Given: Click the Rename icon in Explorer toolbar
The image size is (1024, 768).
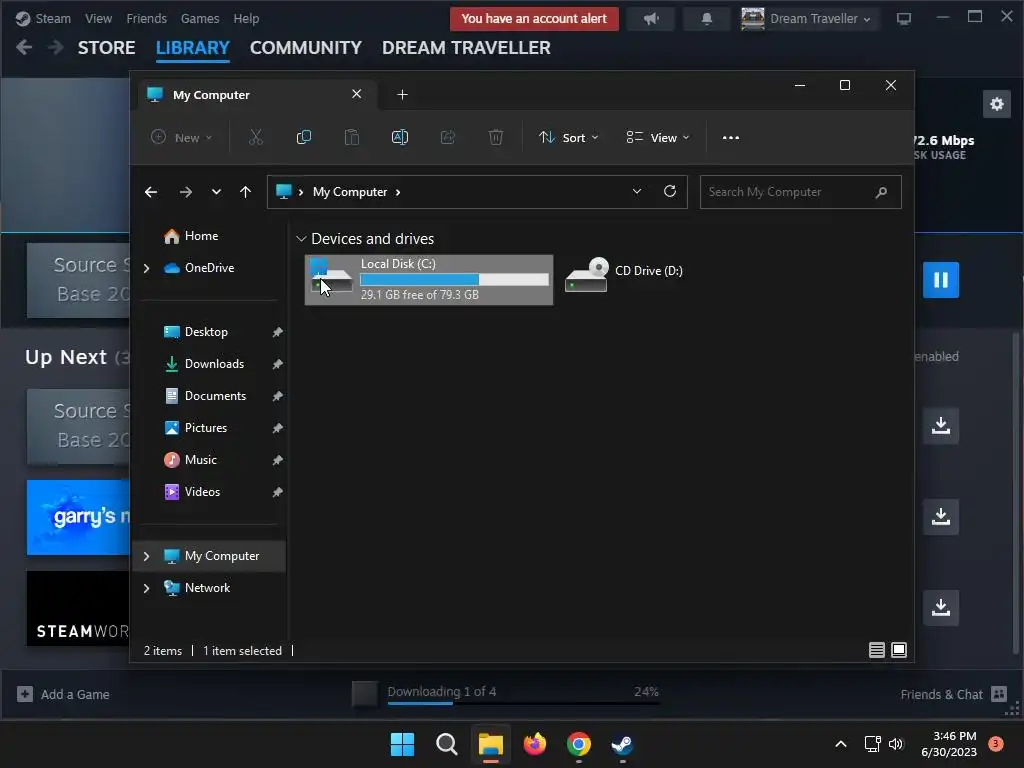Looking at the screenshot, I should (x=400, y=137).
